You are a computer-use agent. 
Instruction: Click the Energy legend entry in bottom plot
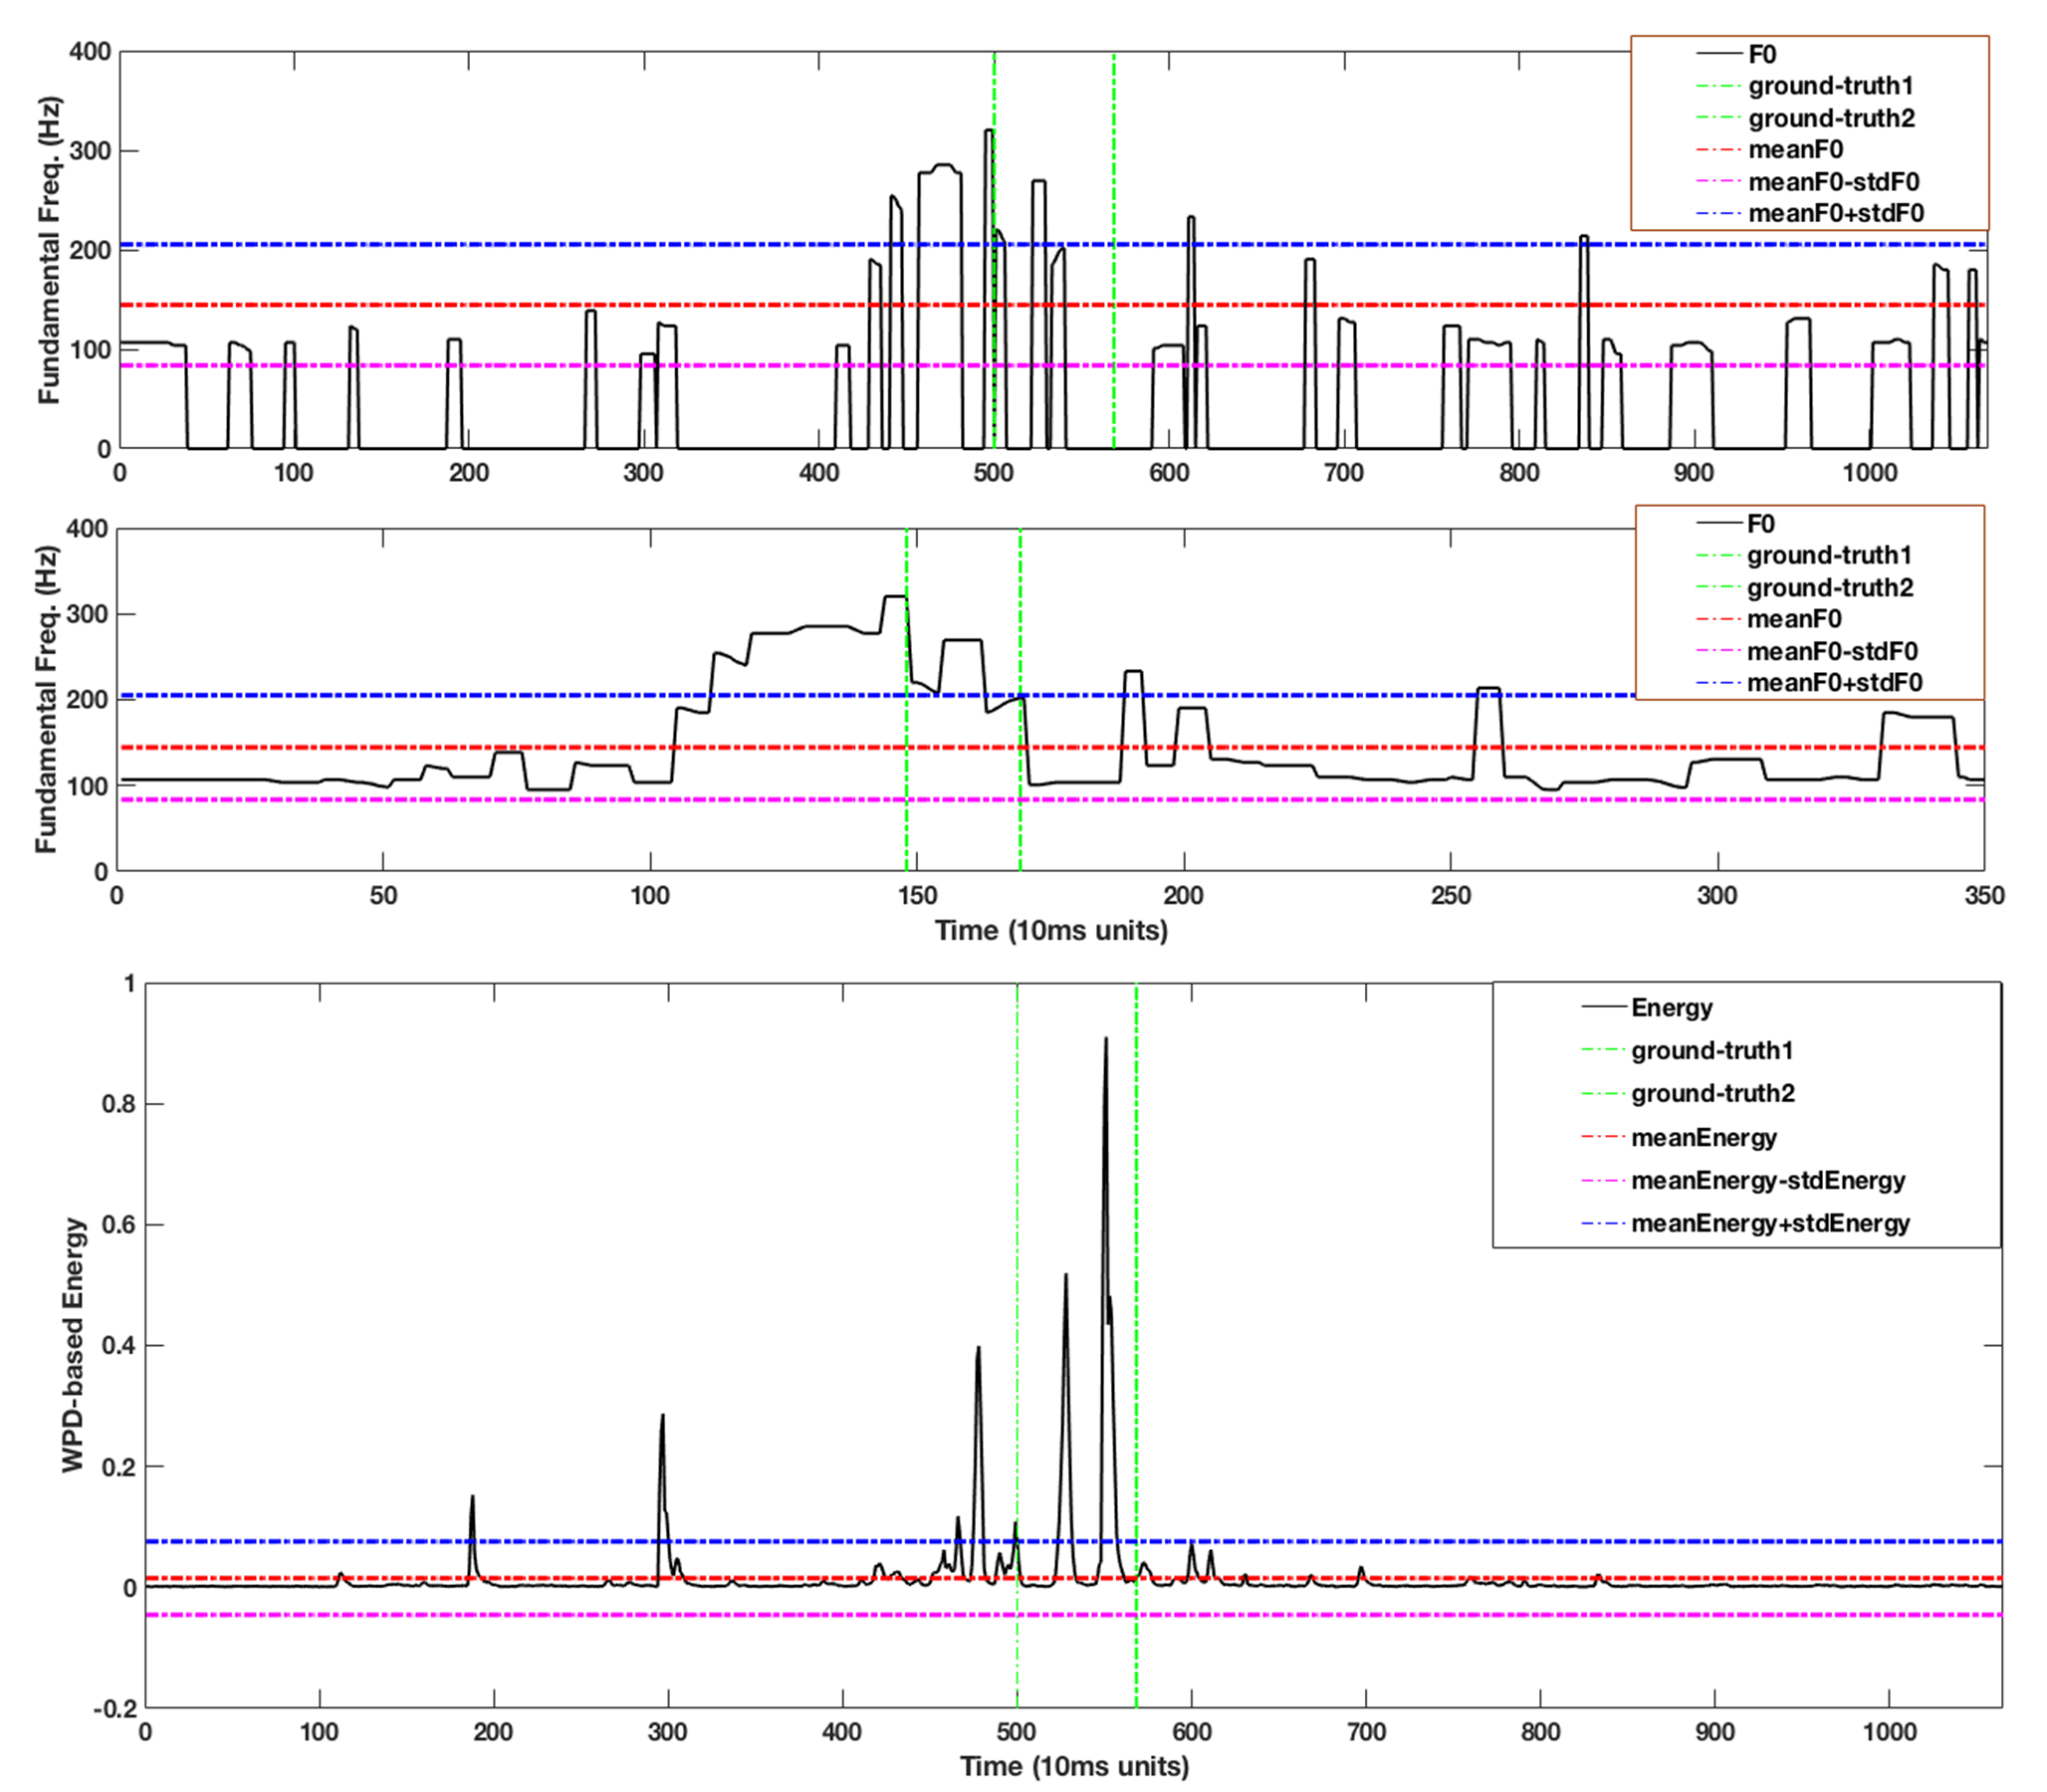tap(1671, 1007)
